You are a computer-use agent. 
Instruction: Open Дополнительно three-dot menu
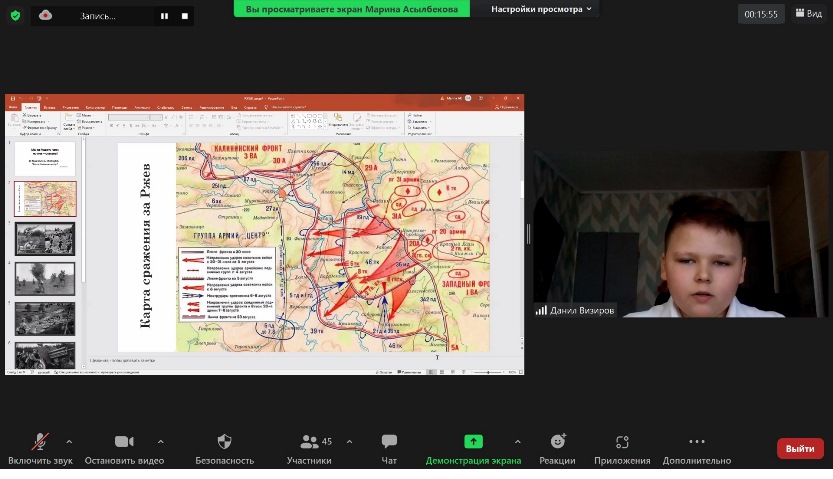tap(697, 442)
